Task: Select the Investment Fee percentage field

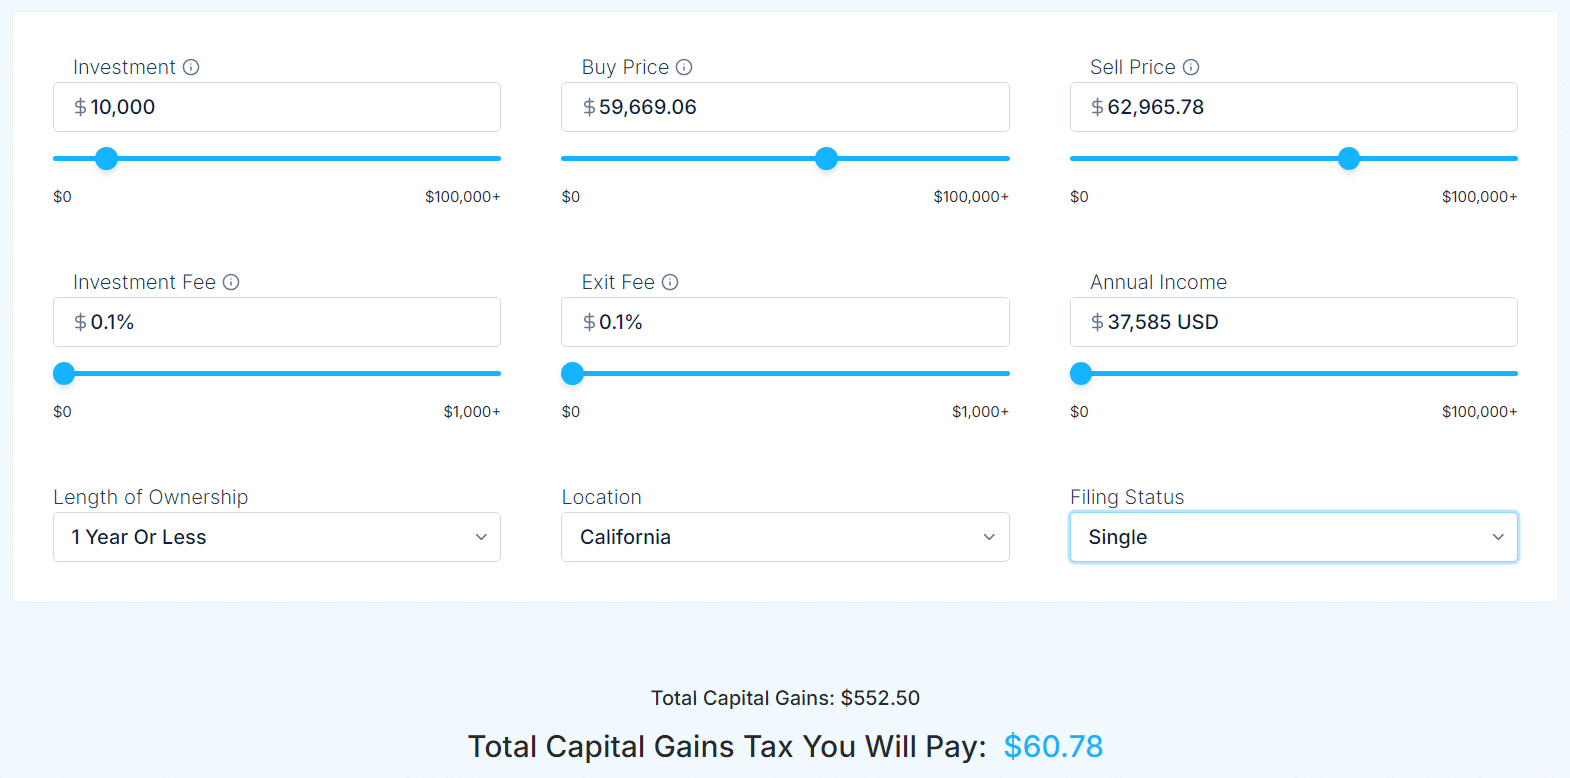Action: tap(277, 322)
